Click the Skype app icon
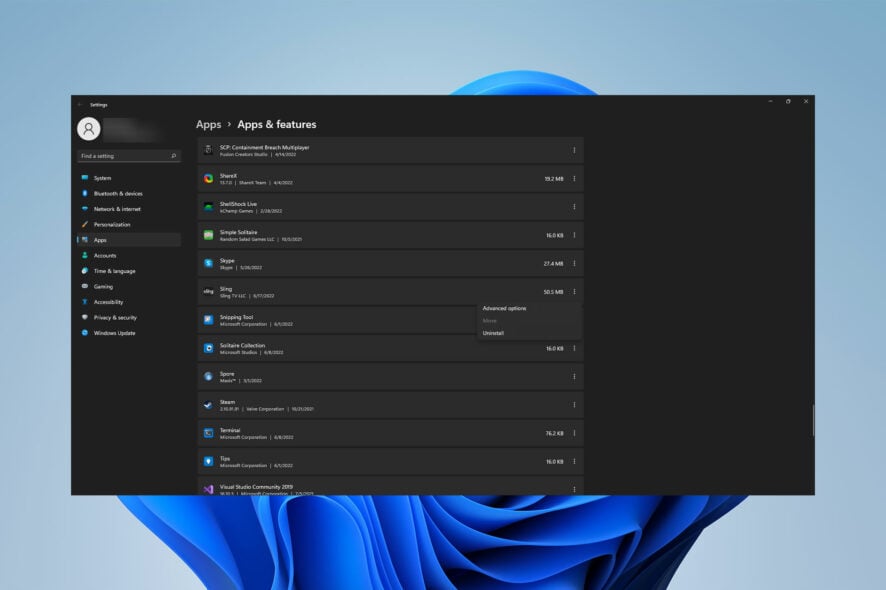886x590 pixels. tap(209, 263)
